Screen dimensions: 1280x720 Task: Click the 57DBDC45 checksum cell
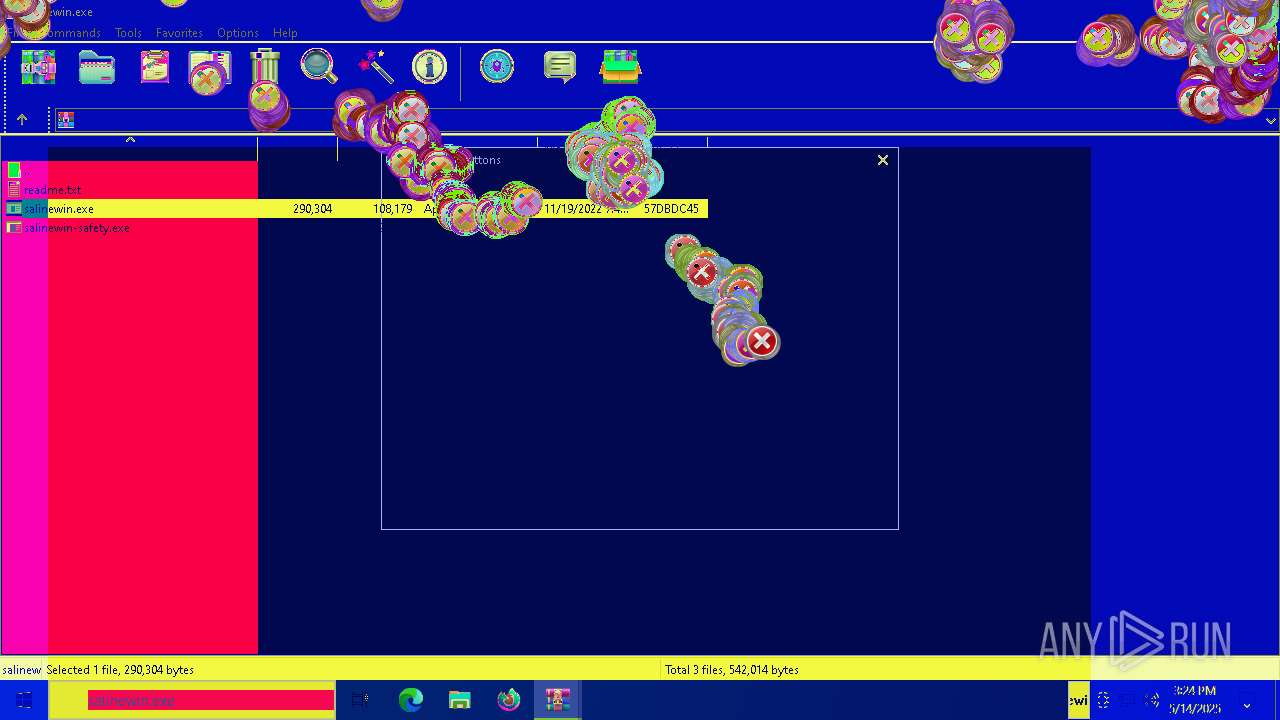point(671,209)
